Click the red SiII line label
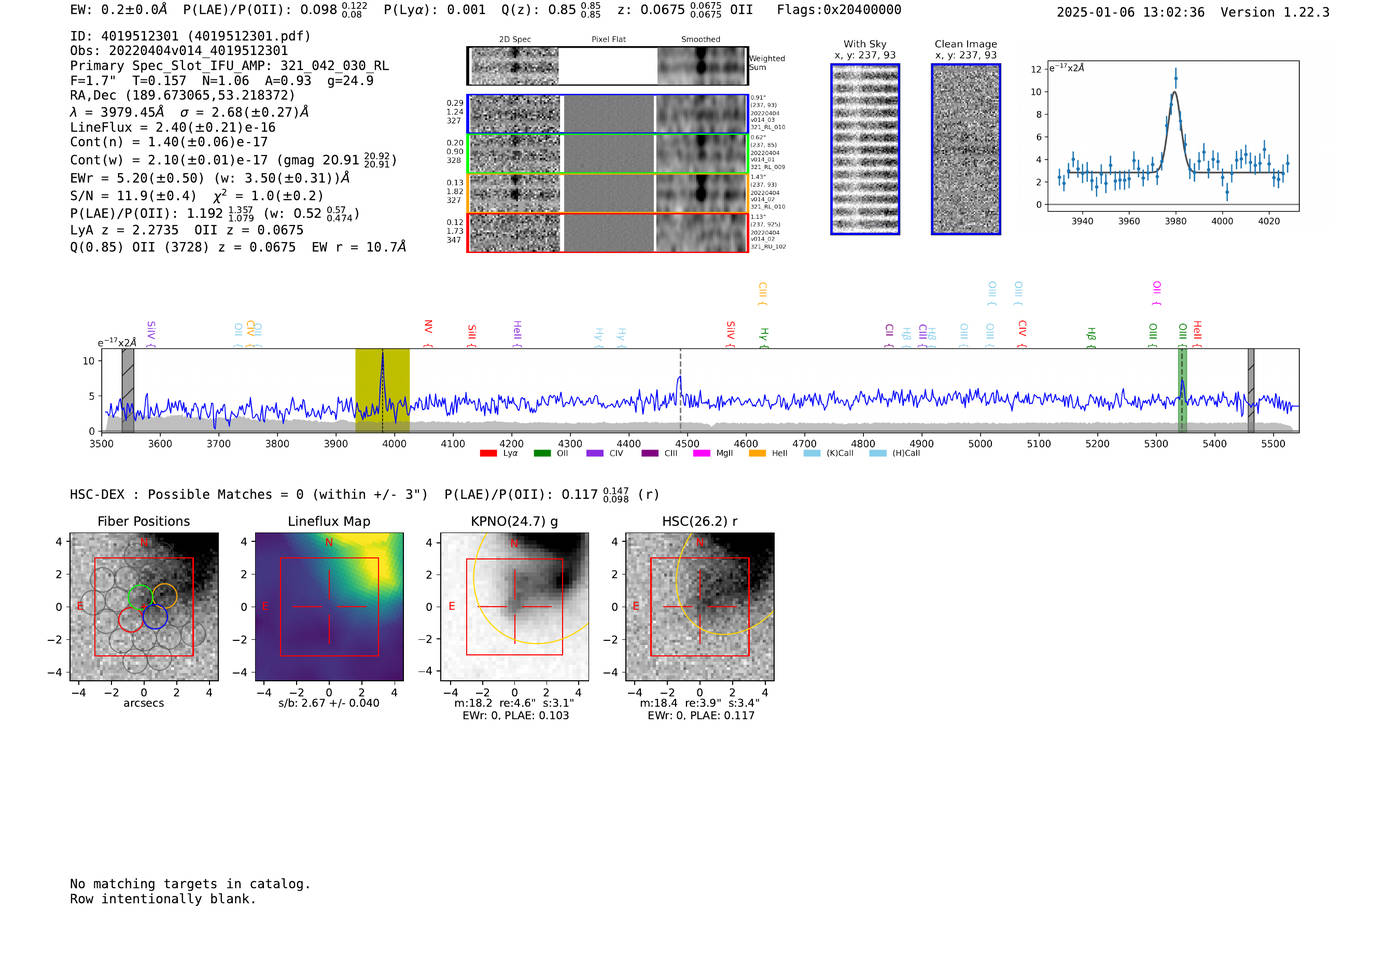Image resolution: width=1400 pixels, height=953 pixels. [x=472, y=334]
